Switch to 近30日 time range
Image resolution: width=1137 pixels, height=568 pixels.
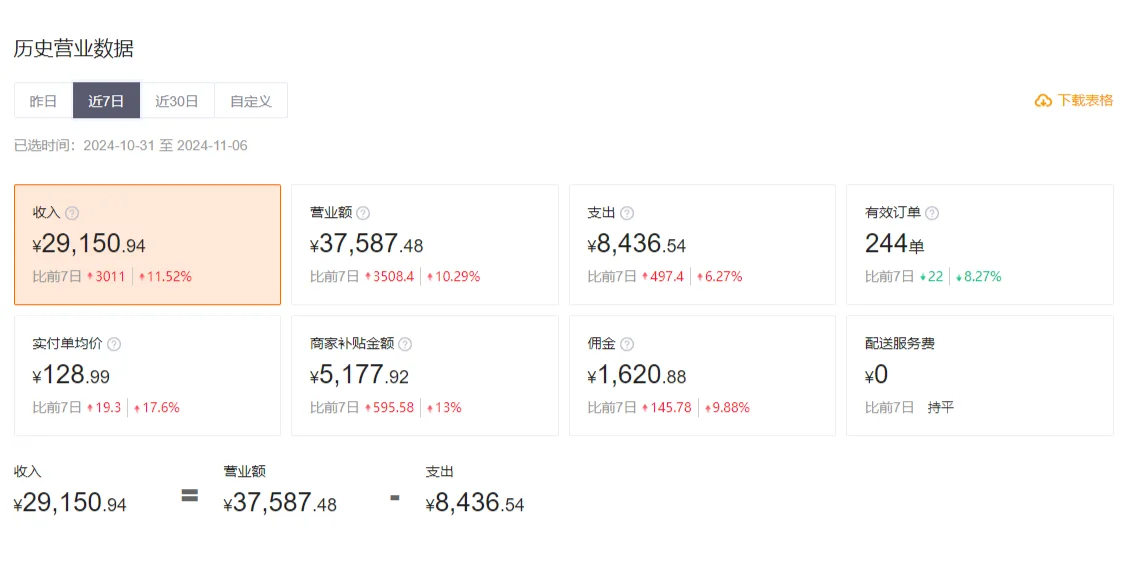(x=177, y=101)
